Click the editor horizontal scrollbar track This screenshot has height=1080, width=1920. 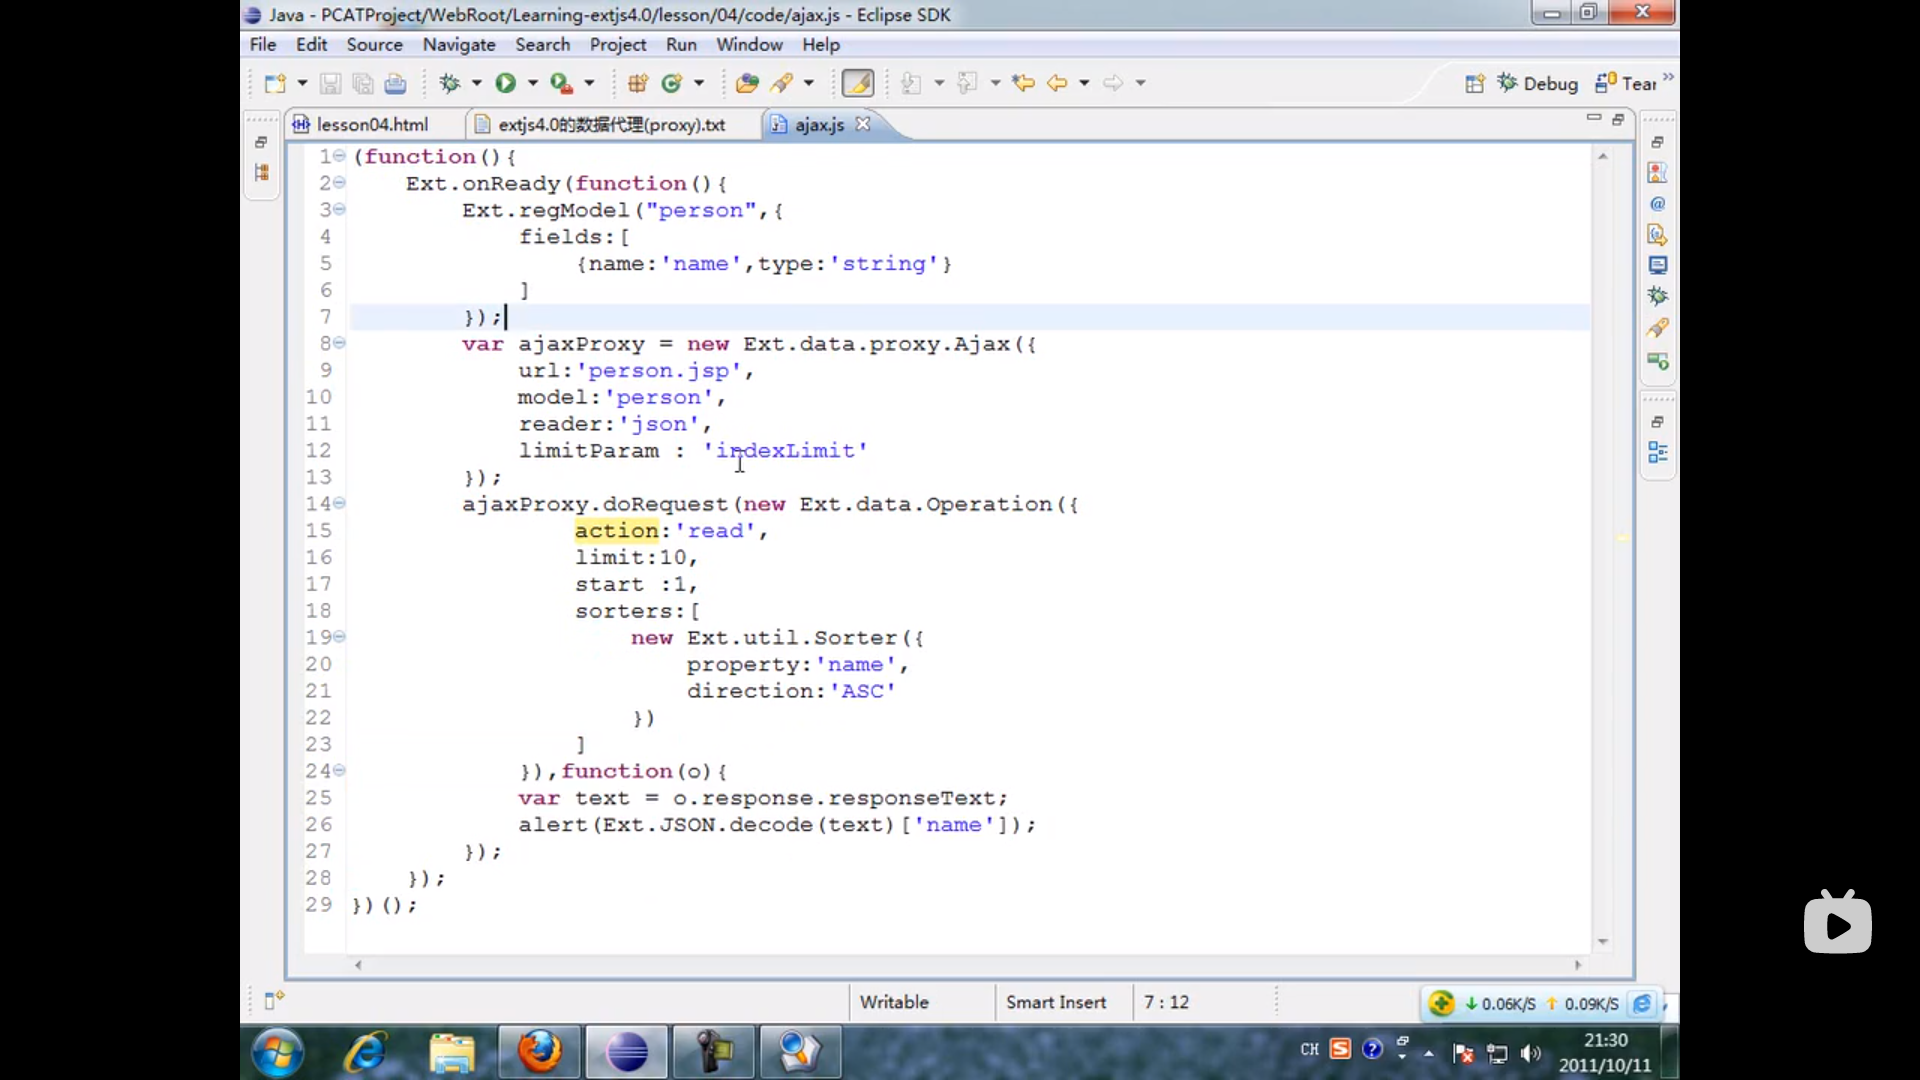click(x=967, y=965)
